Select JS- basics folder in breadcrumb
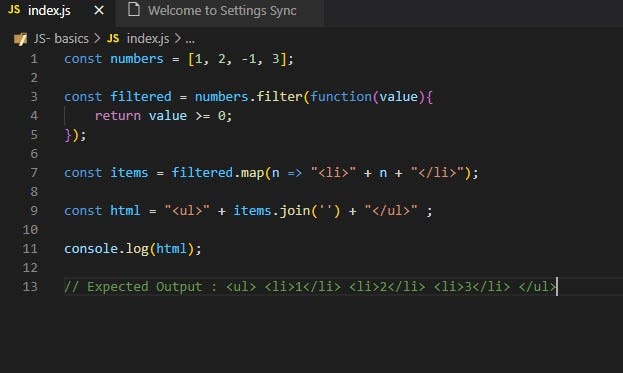Screen dimensions: 623x373 [61, 39]
